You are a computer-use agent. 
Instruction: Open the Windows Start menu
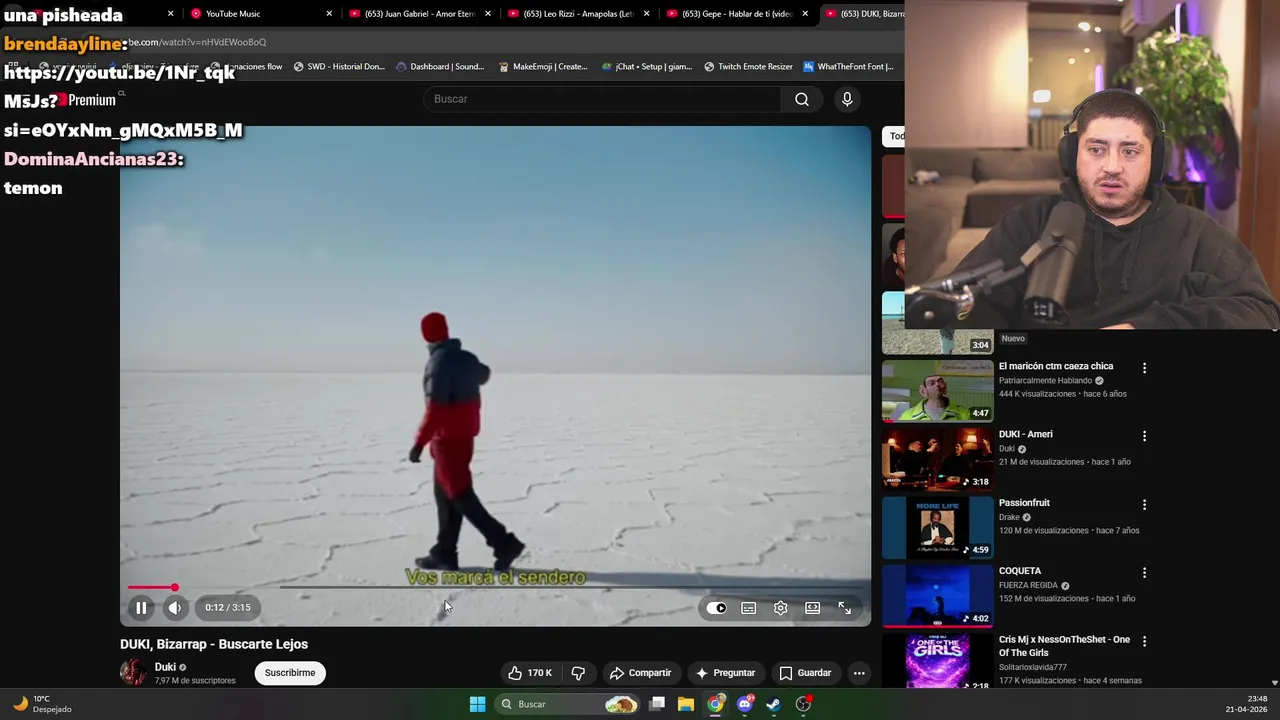tap(477, 704)
